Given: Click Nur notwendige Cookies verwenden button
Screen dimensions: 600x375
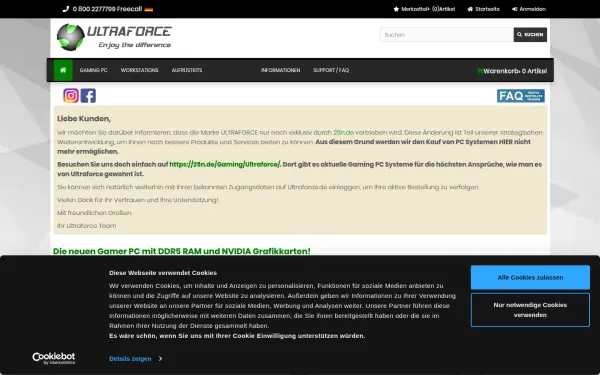Looking at the screenshot, I should tap(530, 310).
